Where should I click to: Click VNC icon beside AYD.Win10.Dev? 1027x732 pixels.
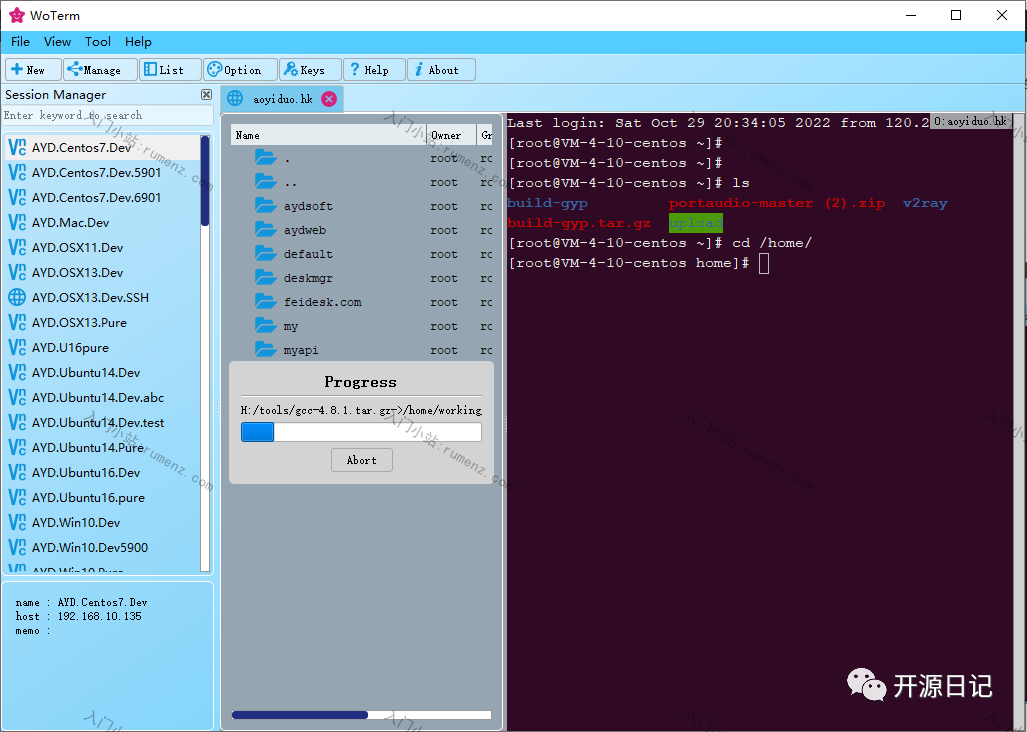pyautogui.click(x=17, y=522)
